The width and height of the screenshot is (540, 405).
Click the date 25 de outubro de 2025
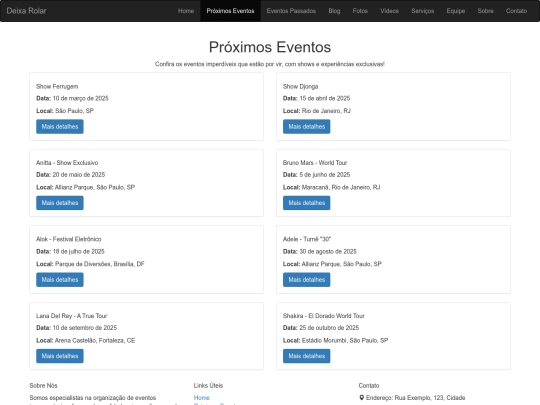[329, 328]
